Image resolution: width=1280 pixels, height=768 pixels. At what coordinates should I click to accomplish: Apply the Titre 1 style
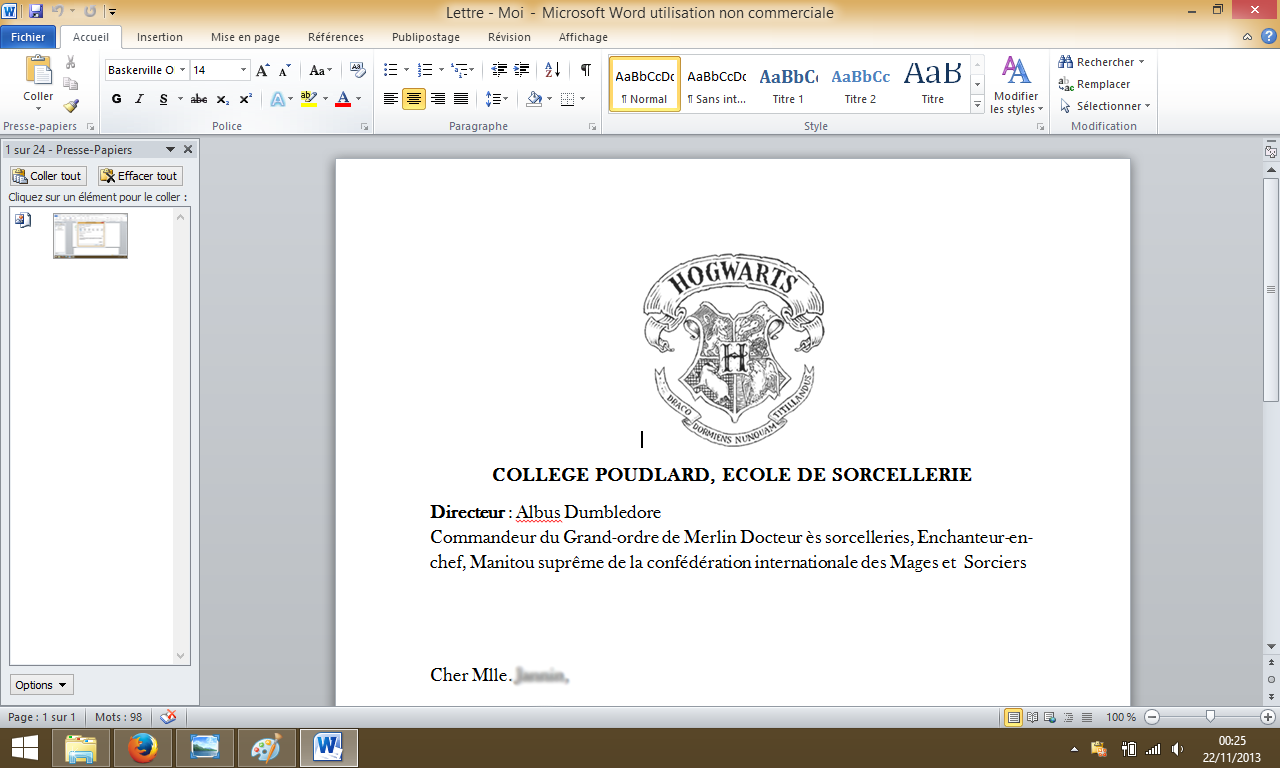tap(788, 84)
